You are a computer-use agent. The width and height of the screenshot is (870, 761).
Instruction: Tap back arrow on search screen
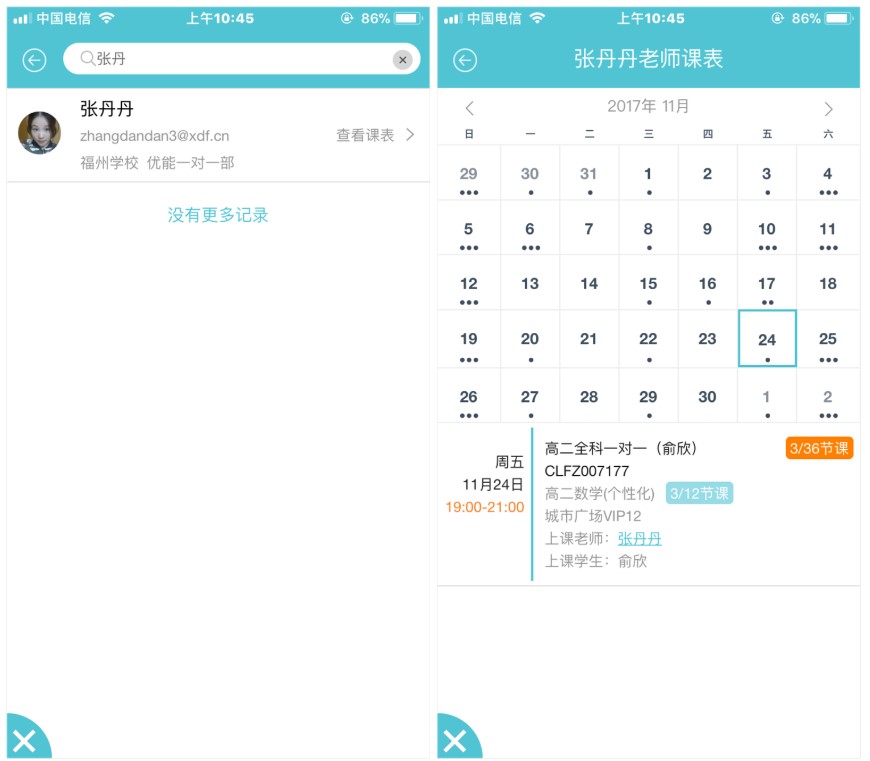tap(34, 60)
